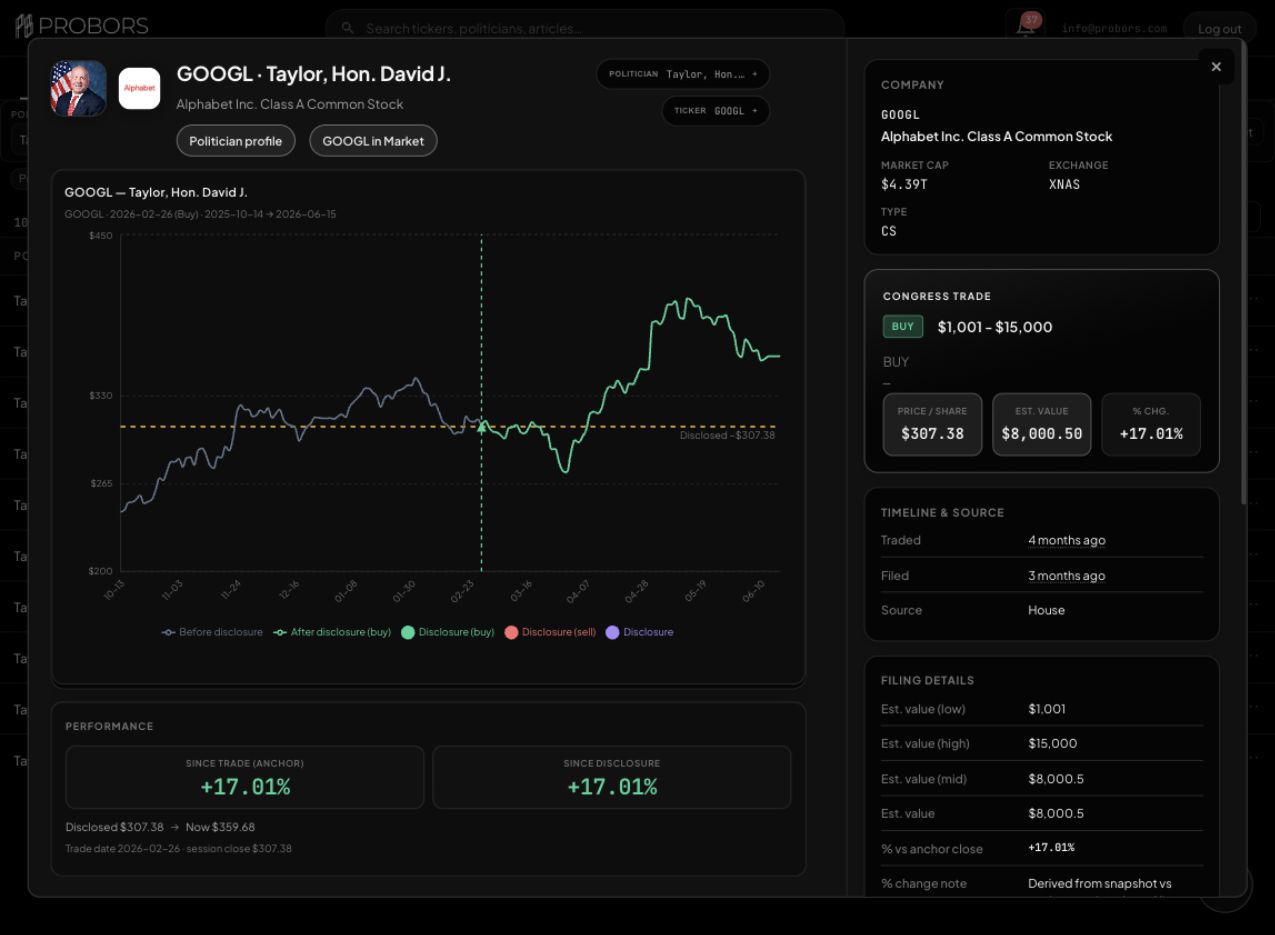Select the Est. Value $8,000.50 card

coord(1042,424)
